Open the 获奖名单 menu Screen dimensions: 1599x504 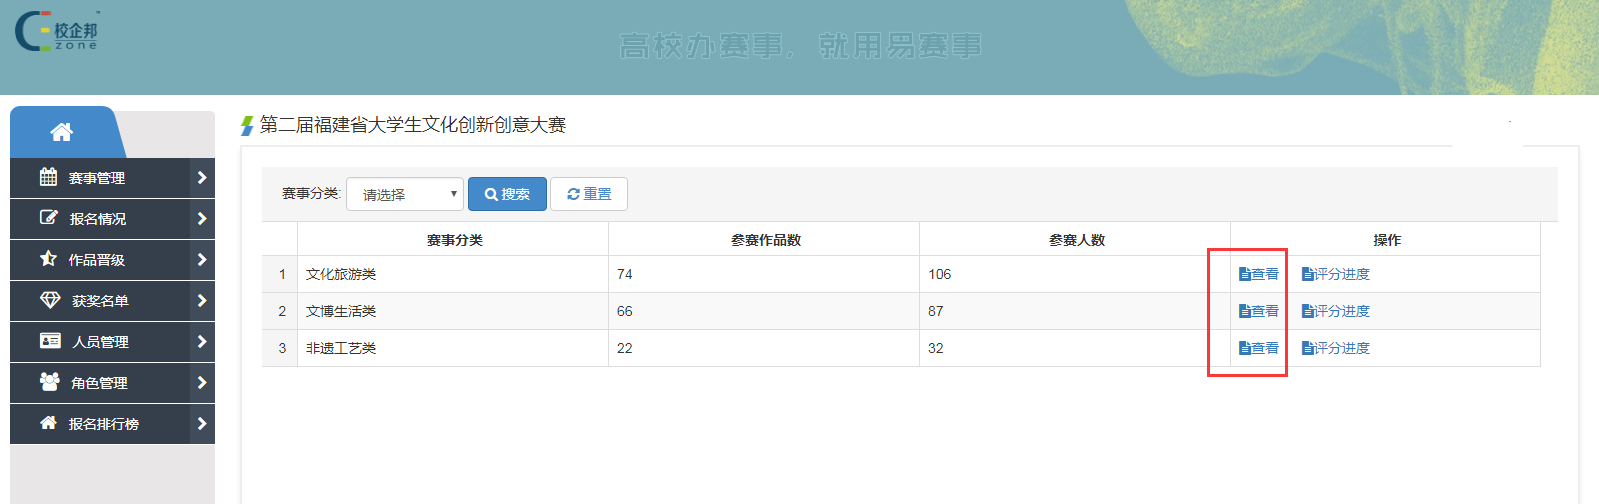[x=112, y=301]
